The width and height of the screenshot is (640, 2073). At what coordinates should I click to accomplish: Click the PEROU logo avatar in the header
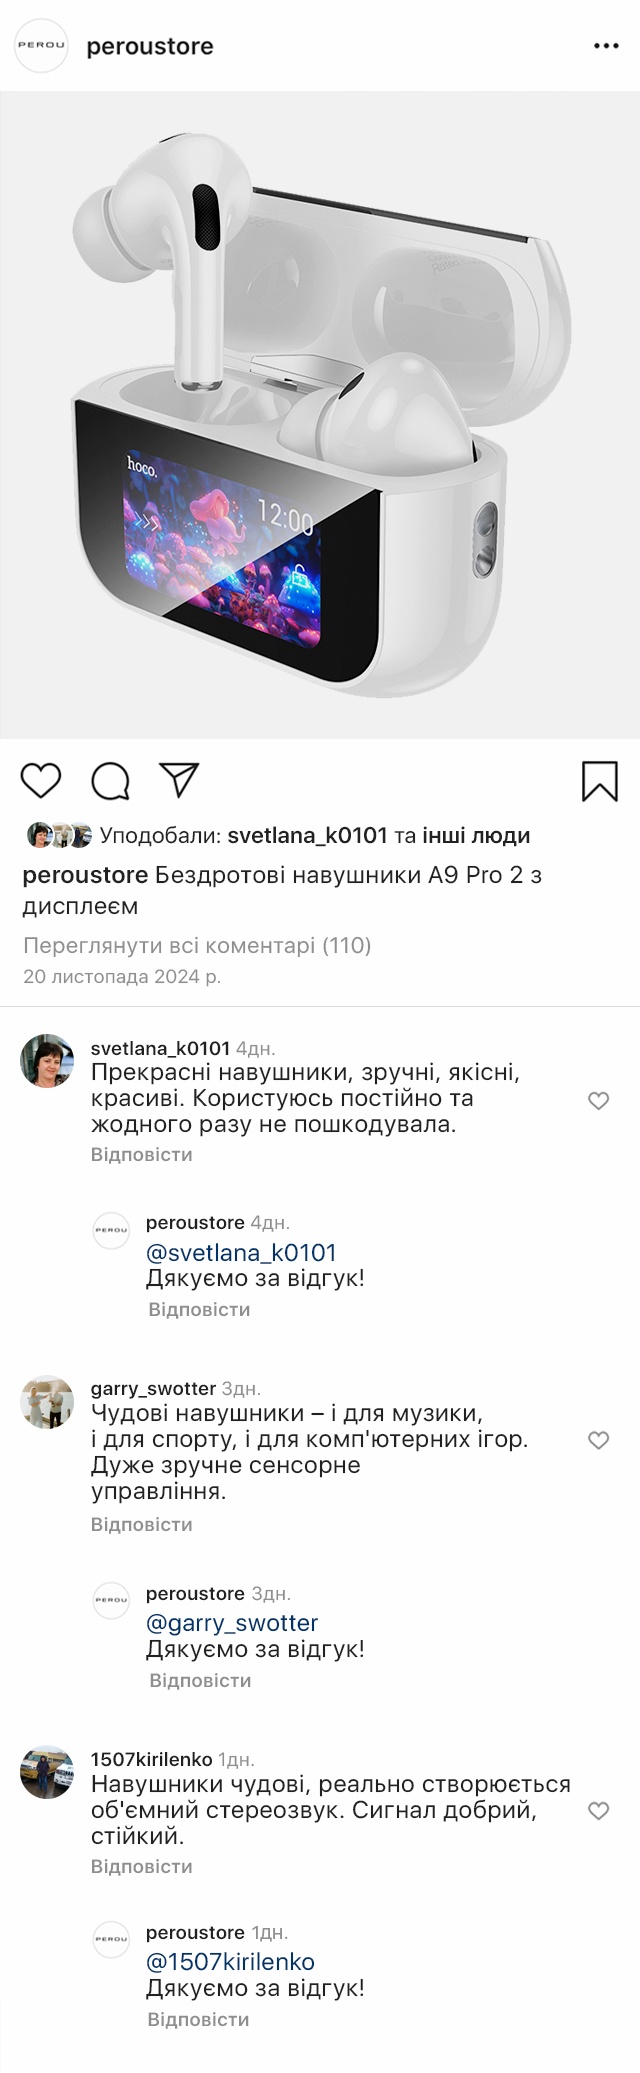41,45
